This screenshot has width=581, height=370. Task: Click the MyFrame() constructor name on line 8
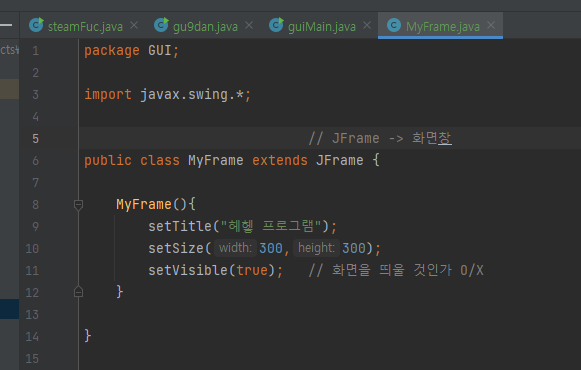pos(144,204)
